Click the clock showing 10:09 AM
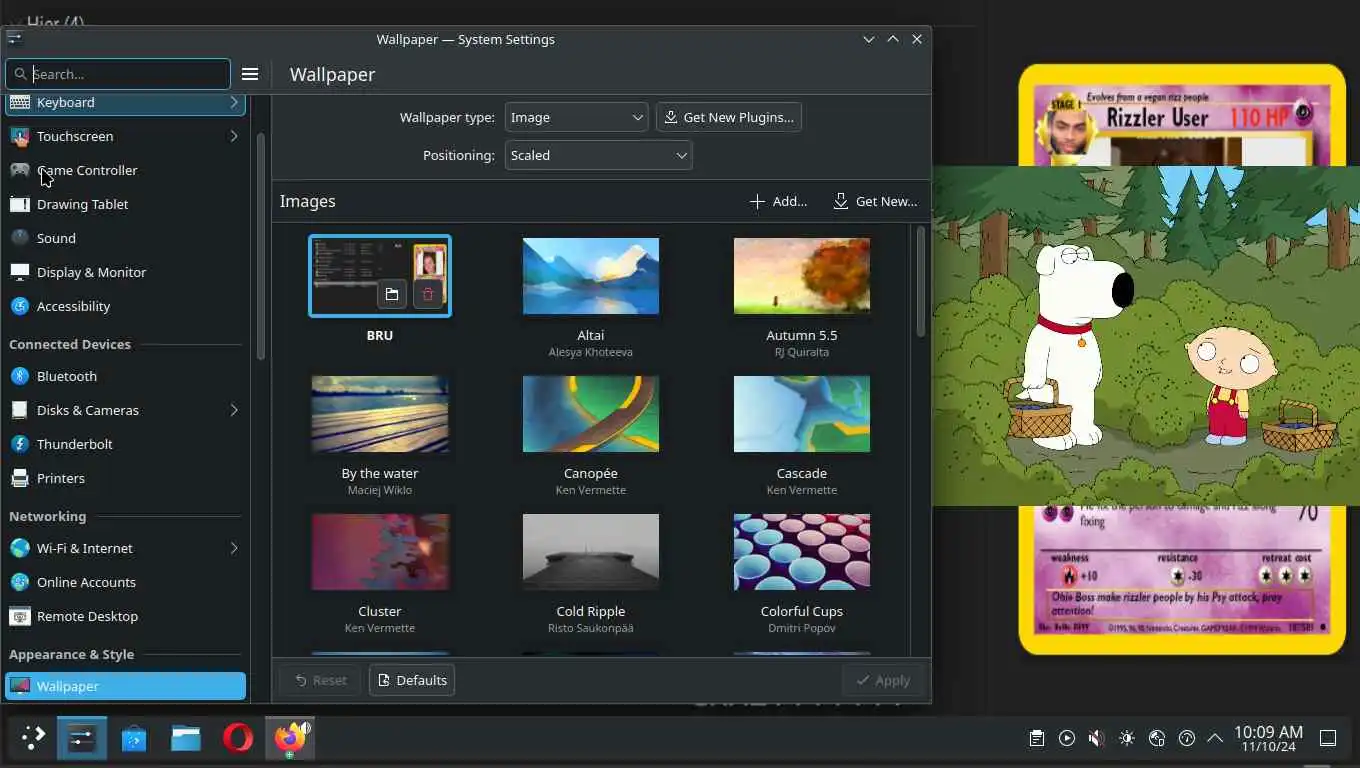 (x=1268, y=739)
